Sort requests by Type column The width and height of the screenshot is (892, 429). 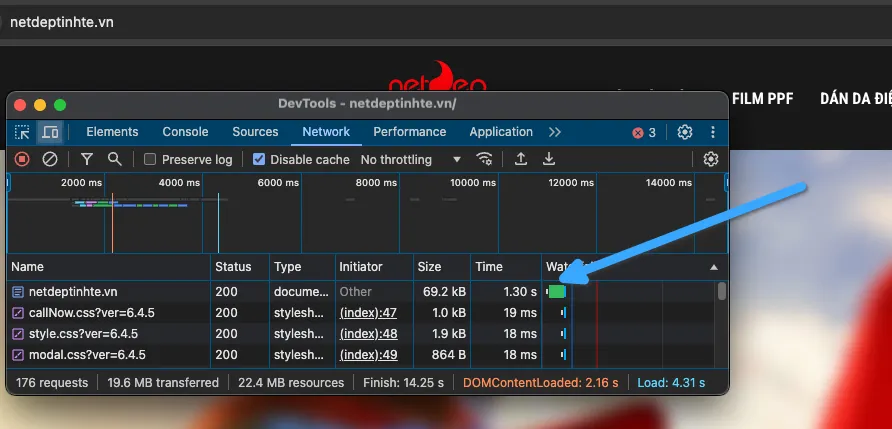click(x=302, y=267)
